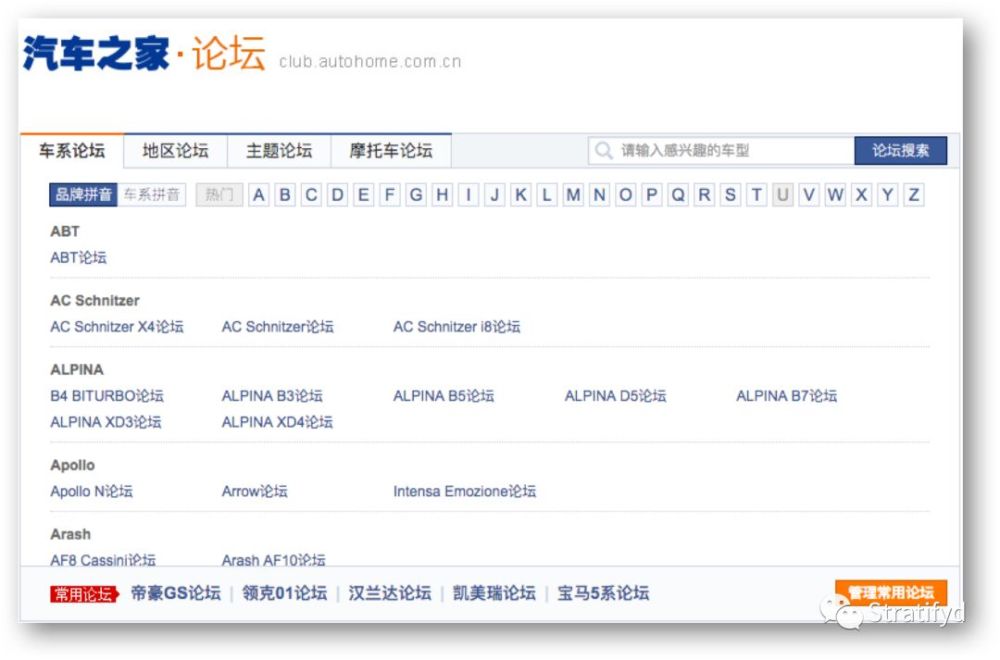The width and height of the screenshot is (1000, 660).
Task: Open the 领克01论坛 shortcut
Action: [284, 593]
